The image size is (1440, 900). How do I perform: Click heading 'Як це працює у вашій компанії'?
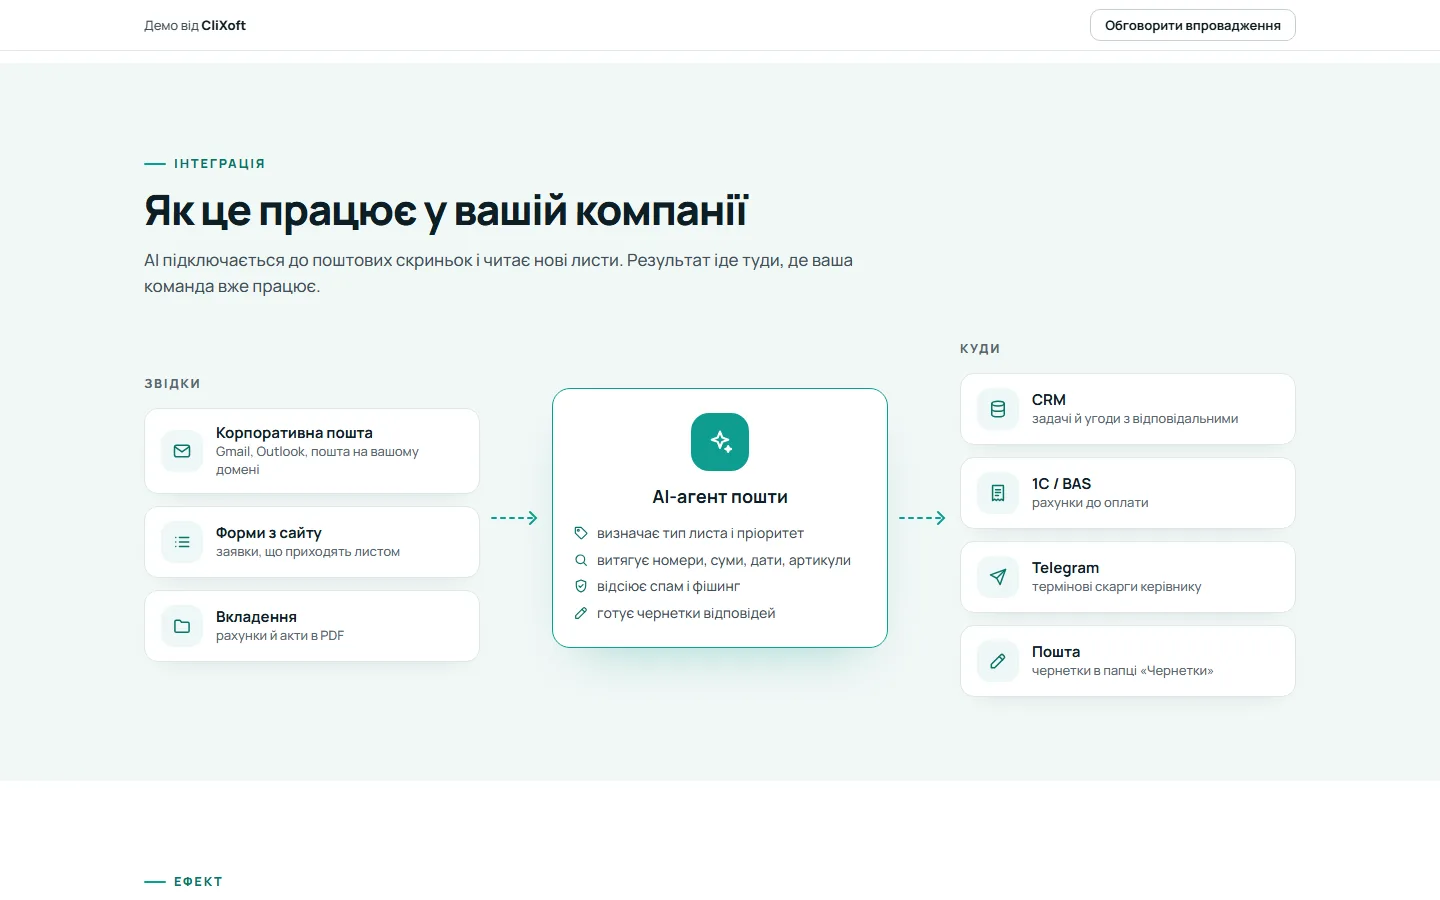[x=446, y=211]
